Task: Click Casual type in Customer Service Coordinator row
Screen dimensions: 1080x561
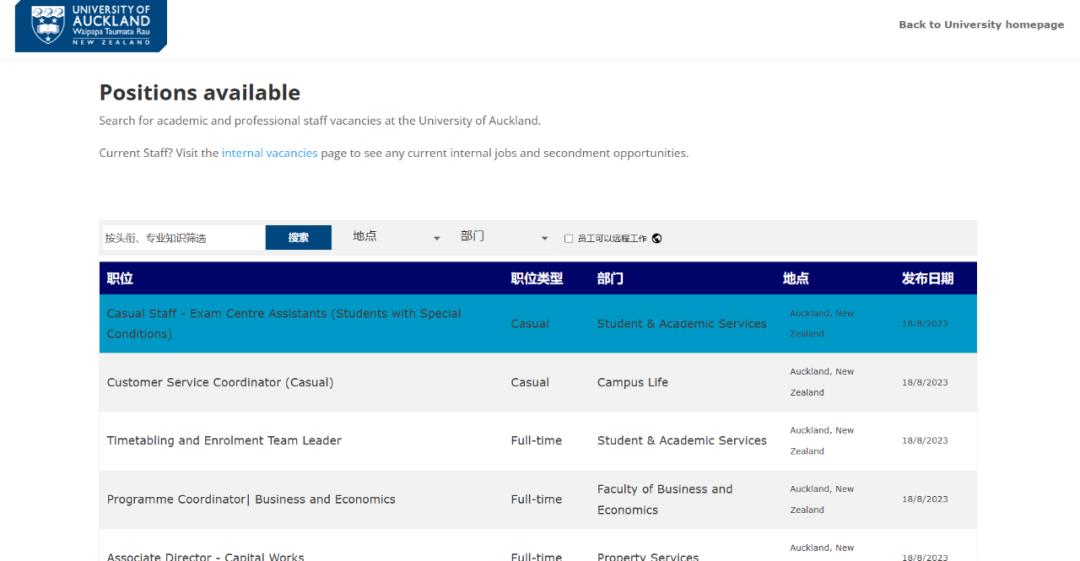Action: point(530,382)
